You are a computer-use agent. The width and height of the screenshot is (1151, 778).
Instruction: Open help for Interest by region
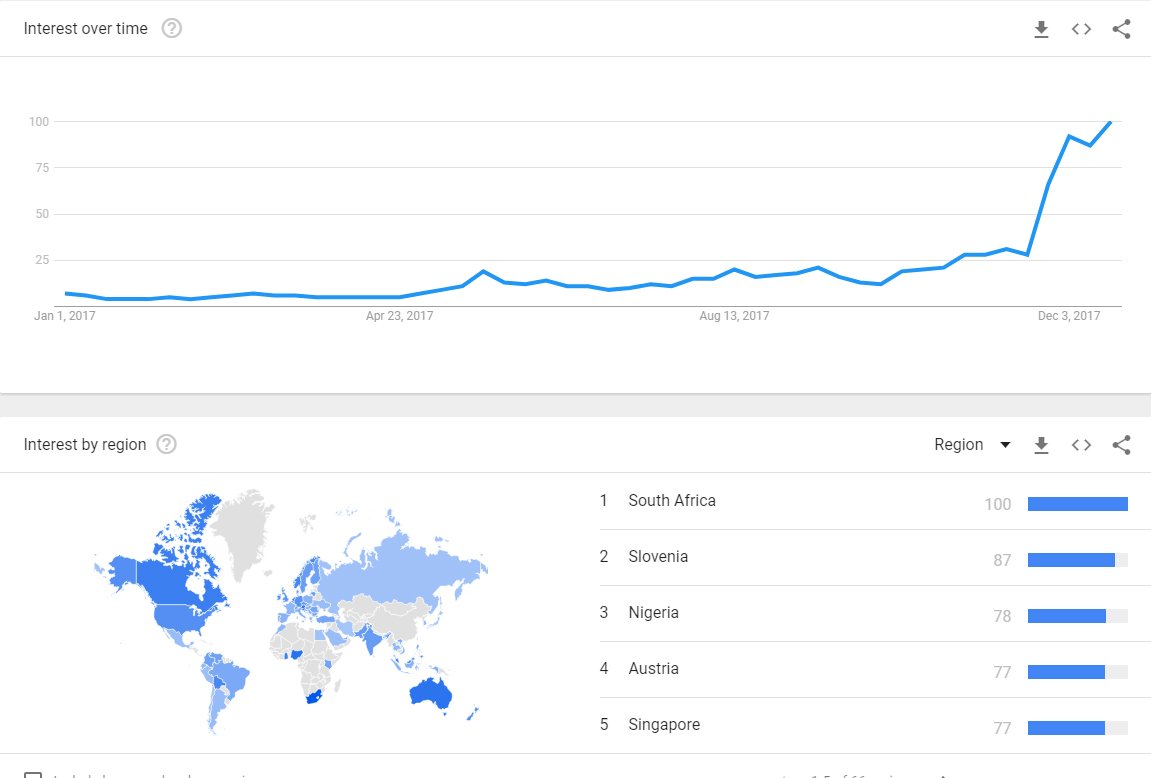click(x=167, y=445)
